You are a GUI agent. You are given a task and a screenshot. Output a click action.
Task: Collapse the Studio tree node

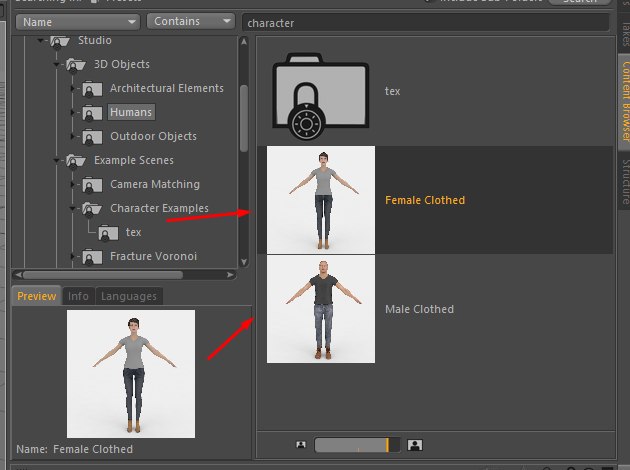[x=40, y=40]
